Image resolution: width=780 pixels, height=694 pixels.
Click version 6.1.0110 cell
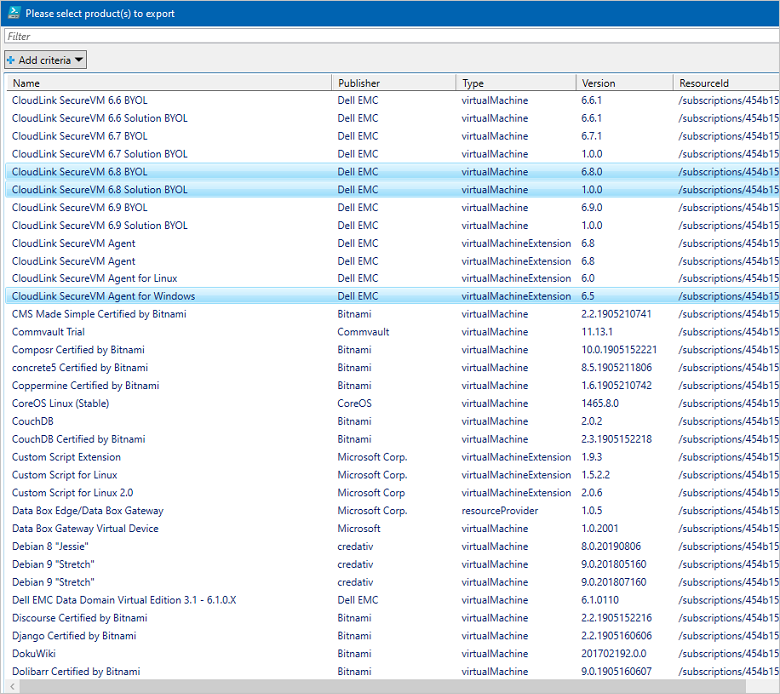pos(600,600)
